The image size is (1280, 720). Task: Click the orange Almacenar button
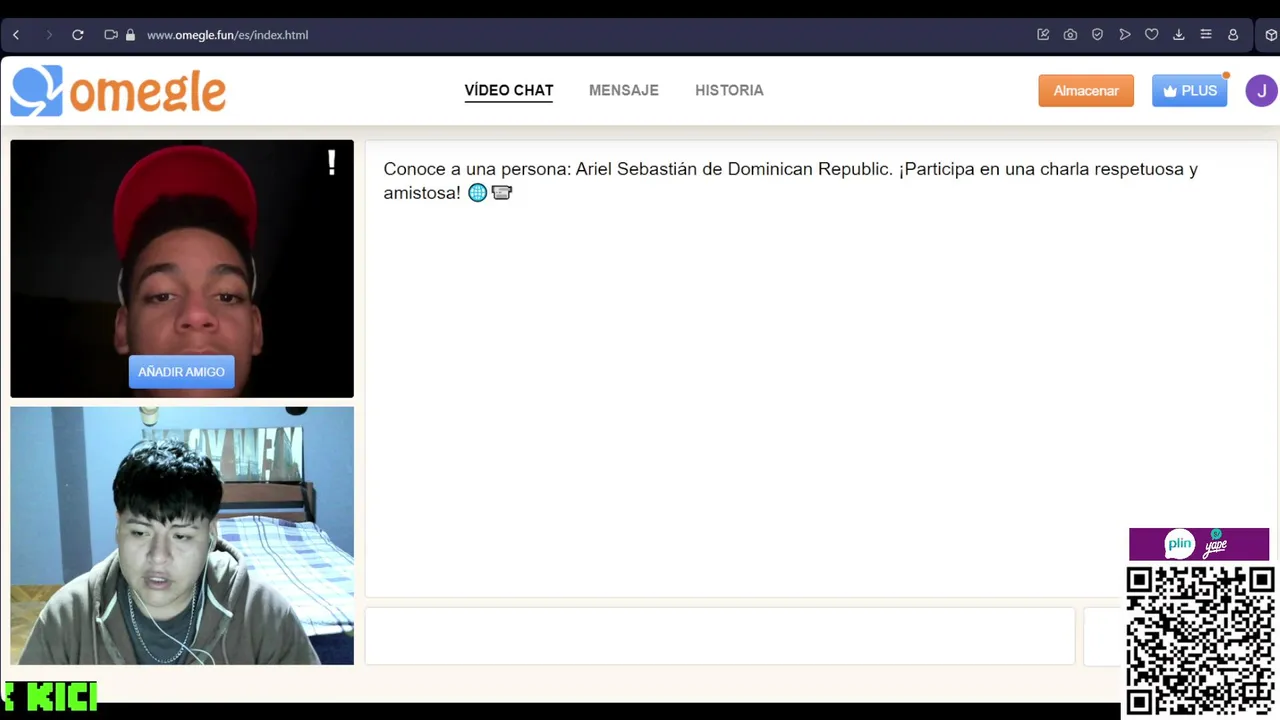click(x=1086, y=91)
